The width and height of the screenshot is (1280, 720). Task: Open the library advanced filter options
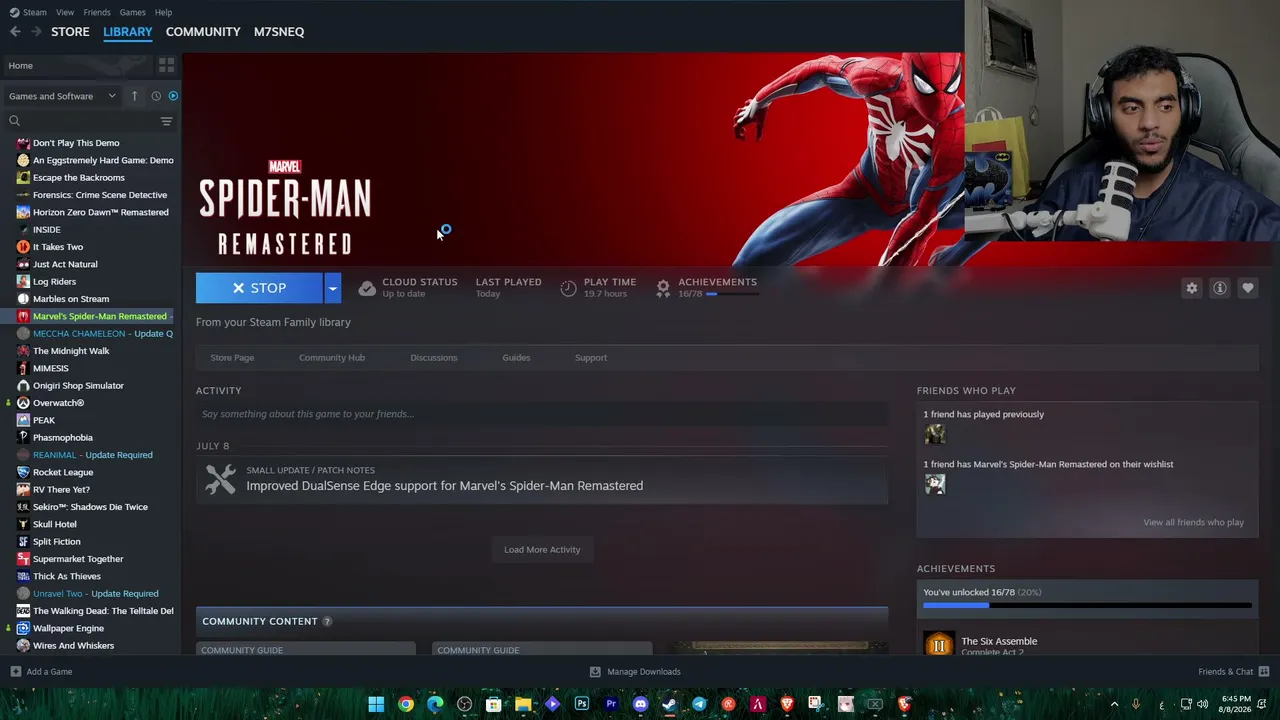coord(166,121)
